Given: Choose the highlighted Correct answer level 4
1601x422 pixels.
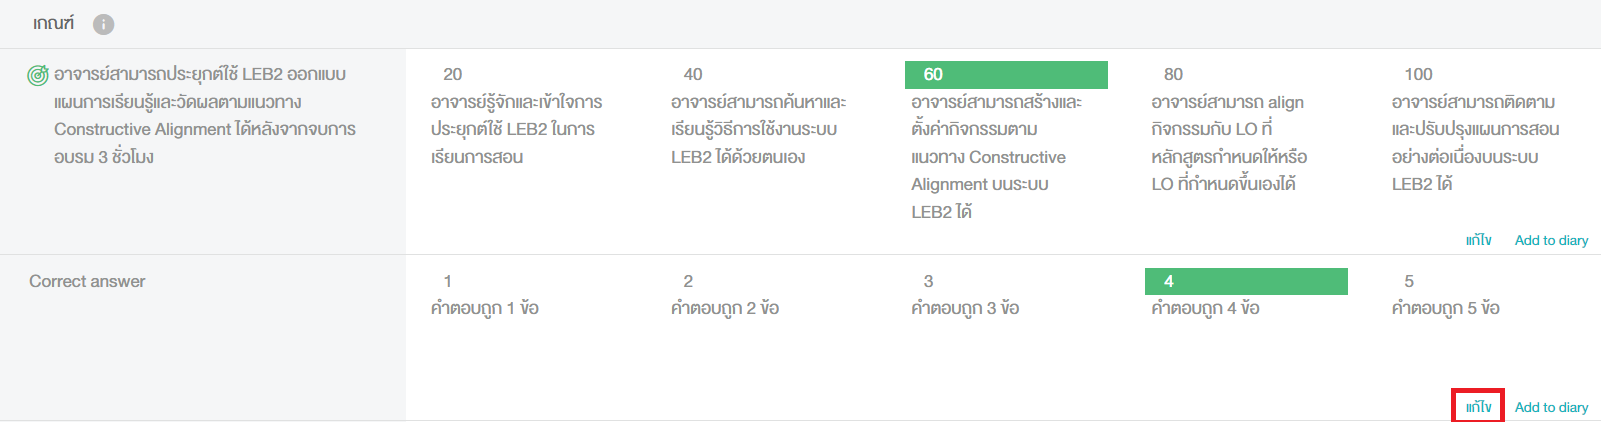Looking at the screenshot, I should pos(1246,295).
